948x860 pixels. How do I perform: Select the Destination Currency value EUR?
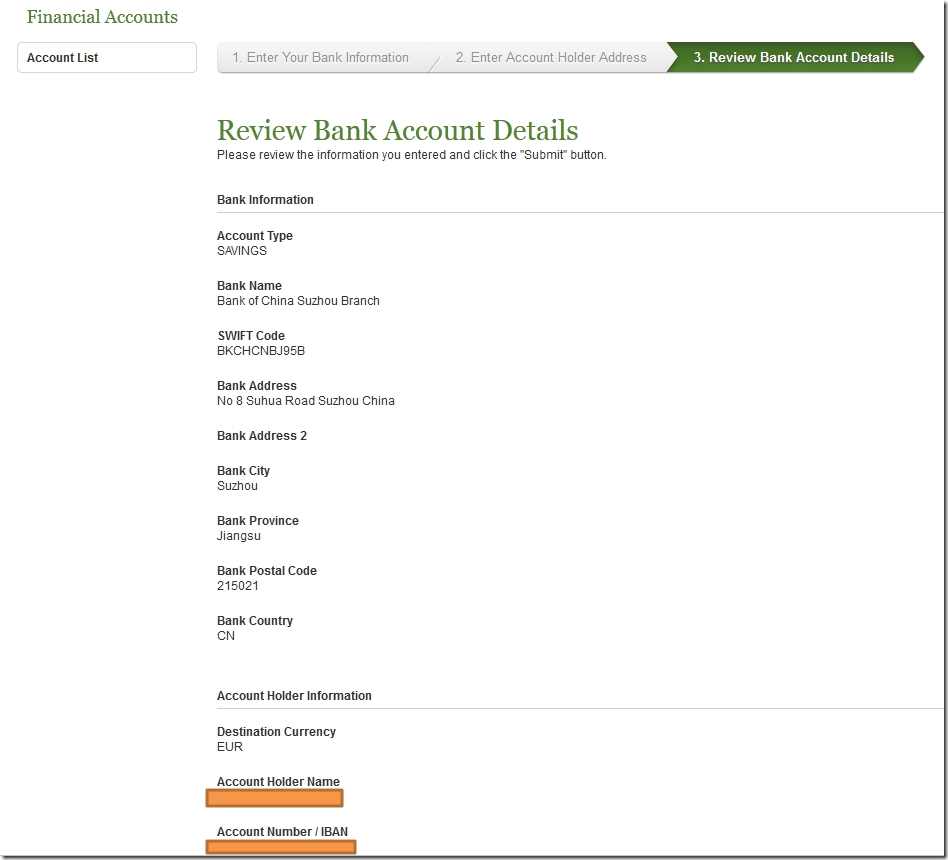click(230, 746)
